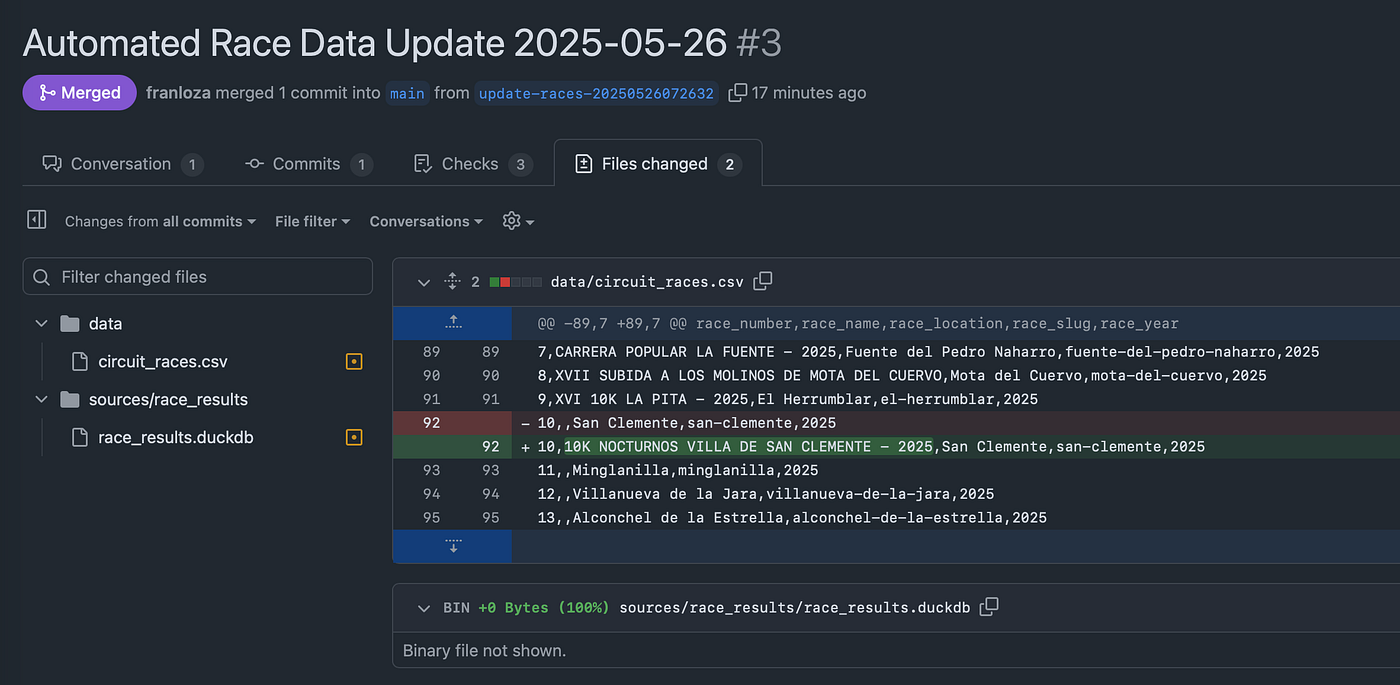
Task: Expand diff lines downward below line 95
Action: tap(453, 546)
